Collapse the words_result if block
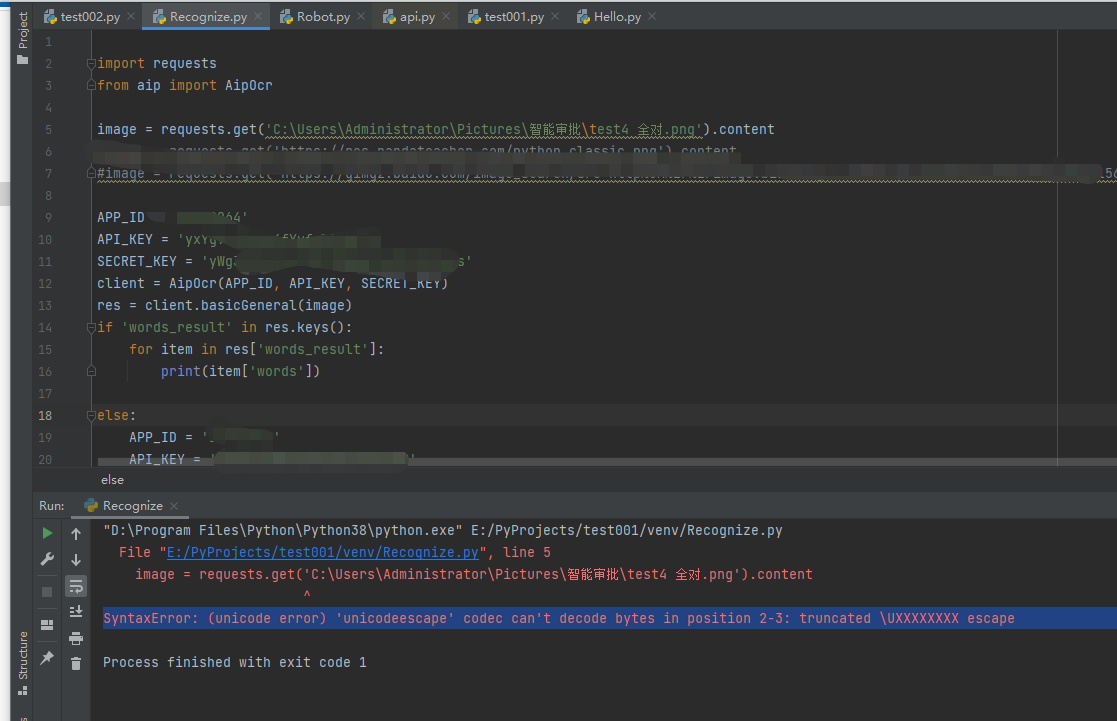The image size is (1117, 721). click(x=90, y=327)
